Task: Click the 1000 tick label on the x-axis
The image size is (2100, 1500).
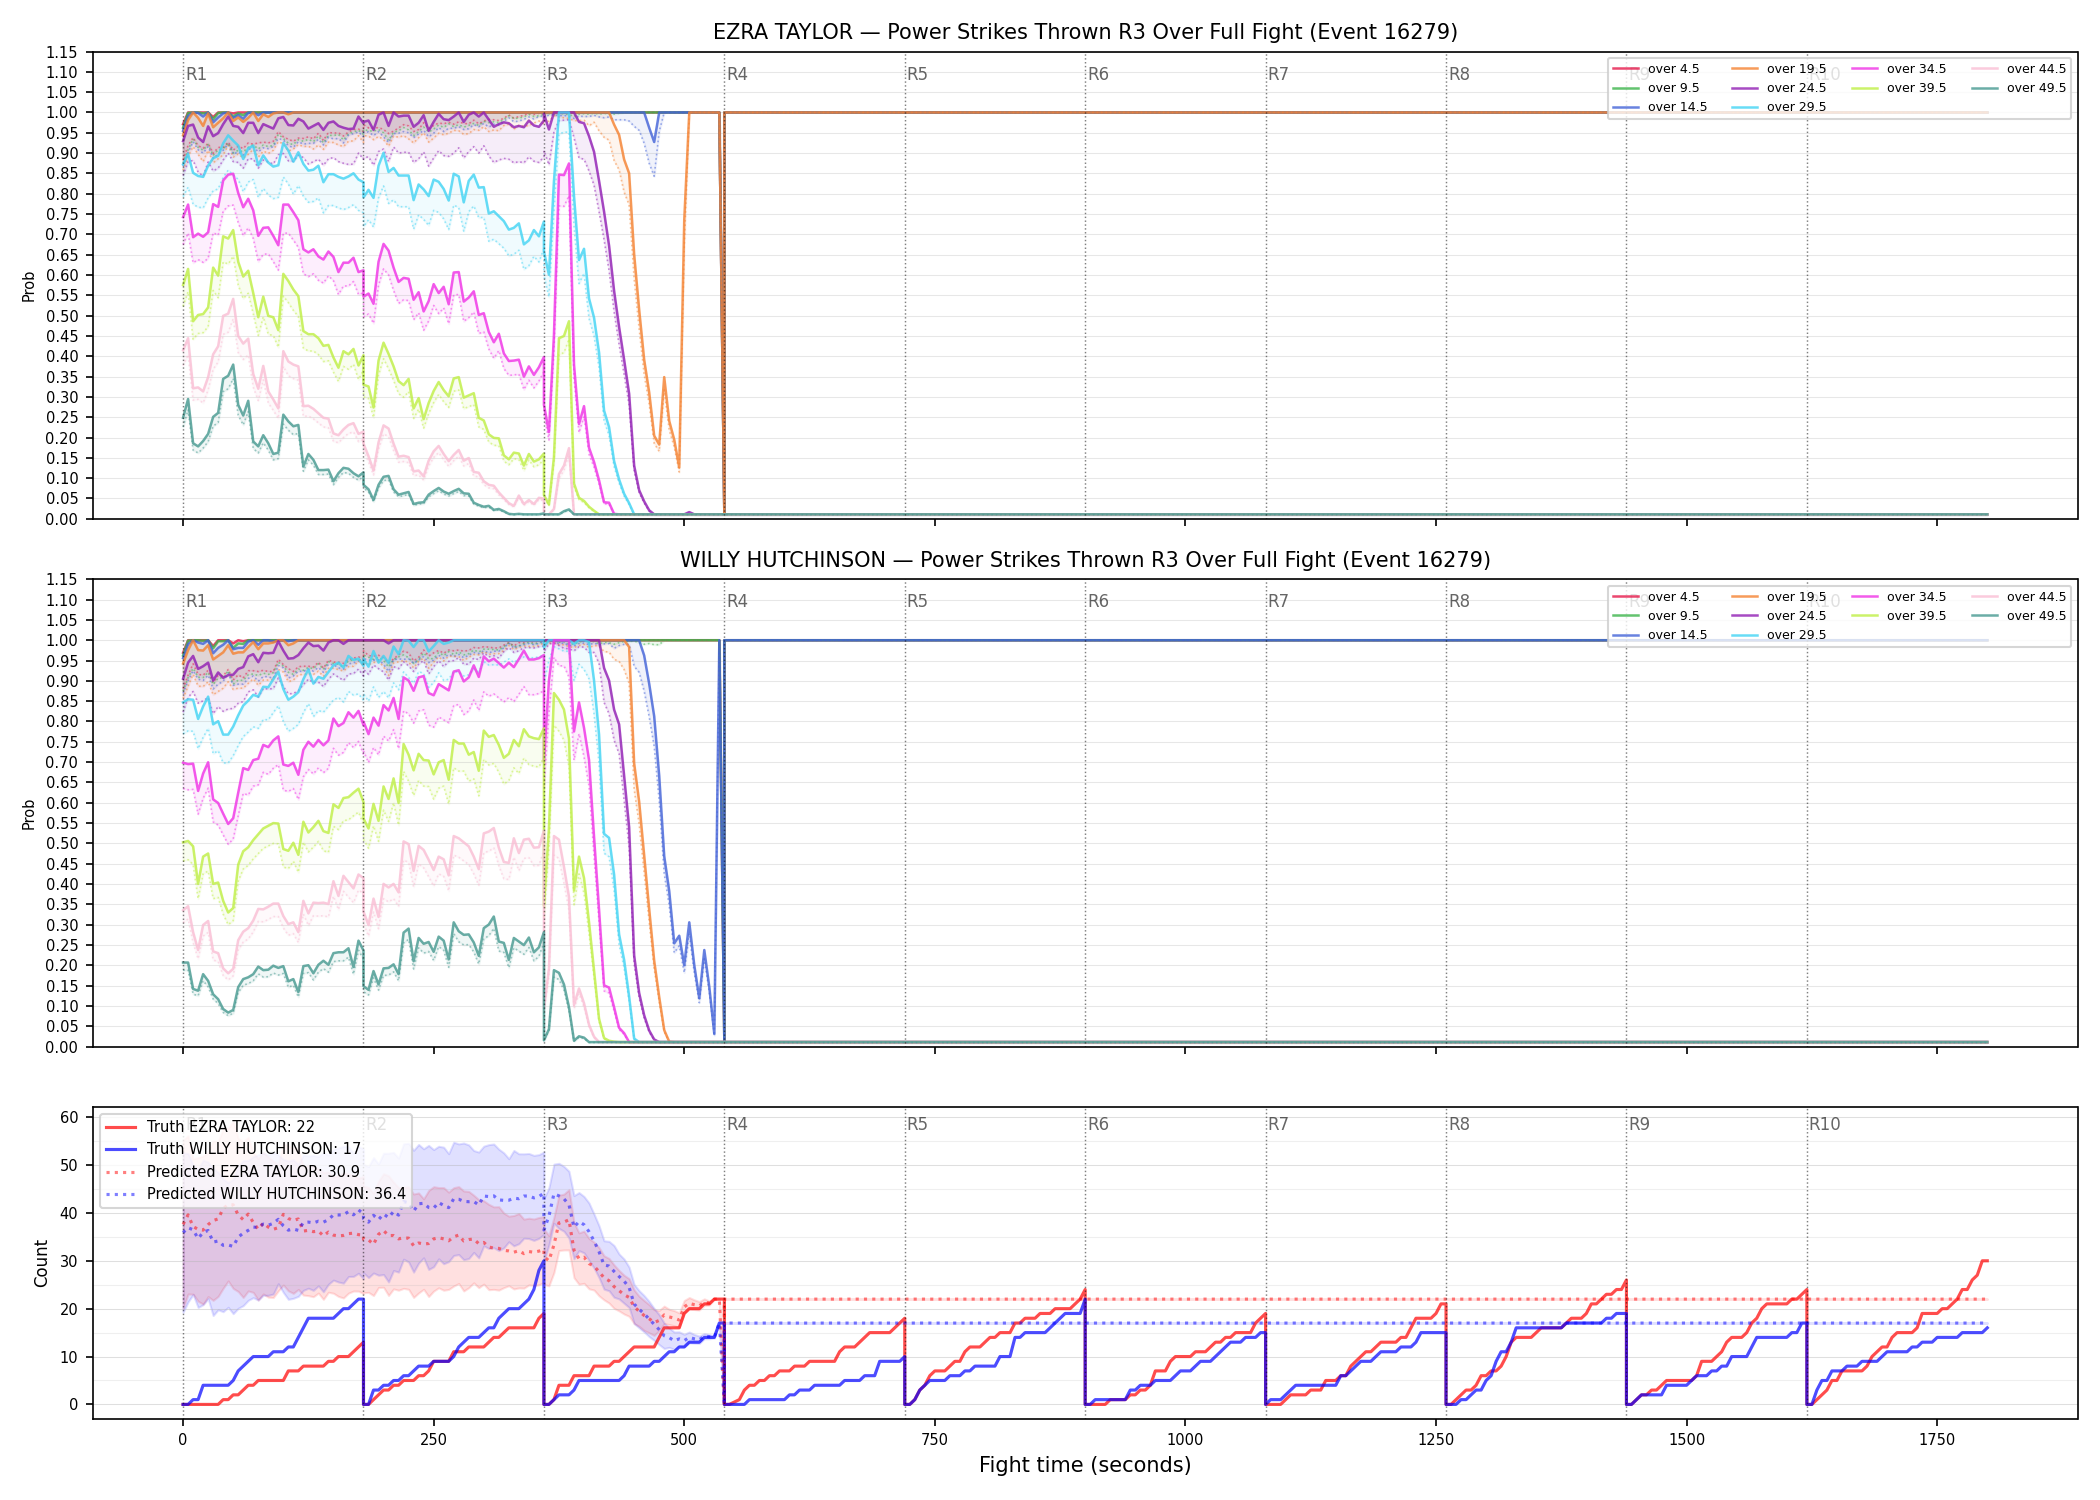Action: click(x=1185, y=1439)
